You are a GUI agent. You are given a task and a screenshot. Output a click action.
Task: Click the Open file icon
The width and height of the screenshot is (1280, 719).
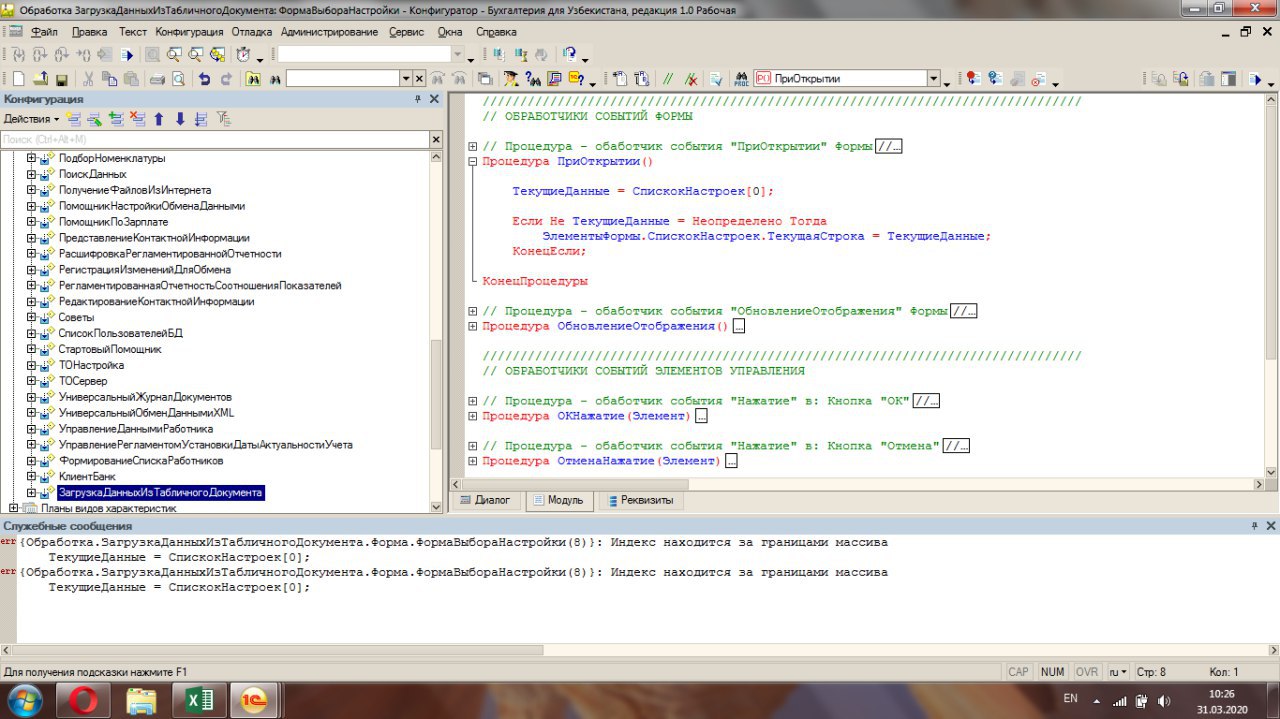[x=39, y=79]
